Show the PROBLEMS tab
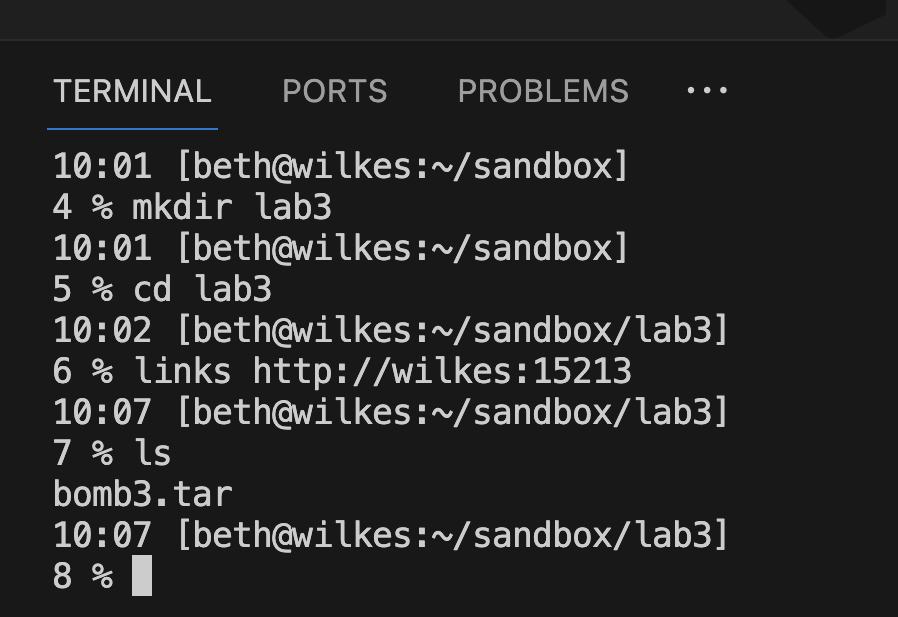This screenshot has height=617, width=898. point(543,92)
